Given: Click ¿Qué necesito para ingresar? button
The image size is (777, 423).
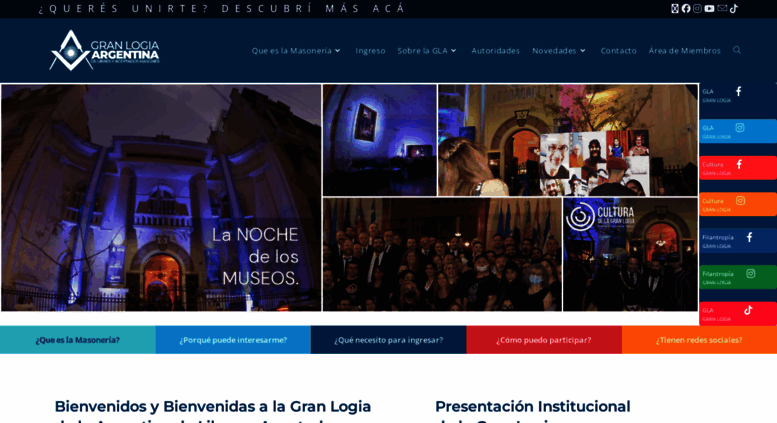Looking at the screenshot, I should pos(388,340).
